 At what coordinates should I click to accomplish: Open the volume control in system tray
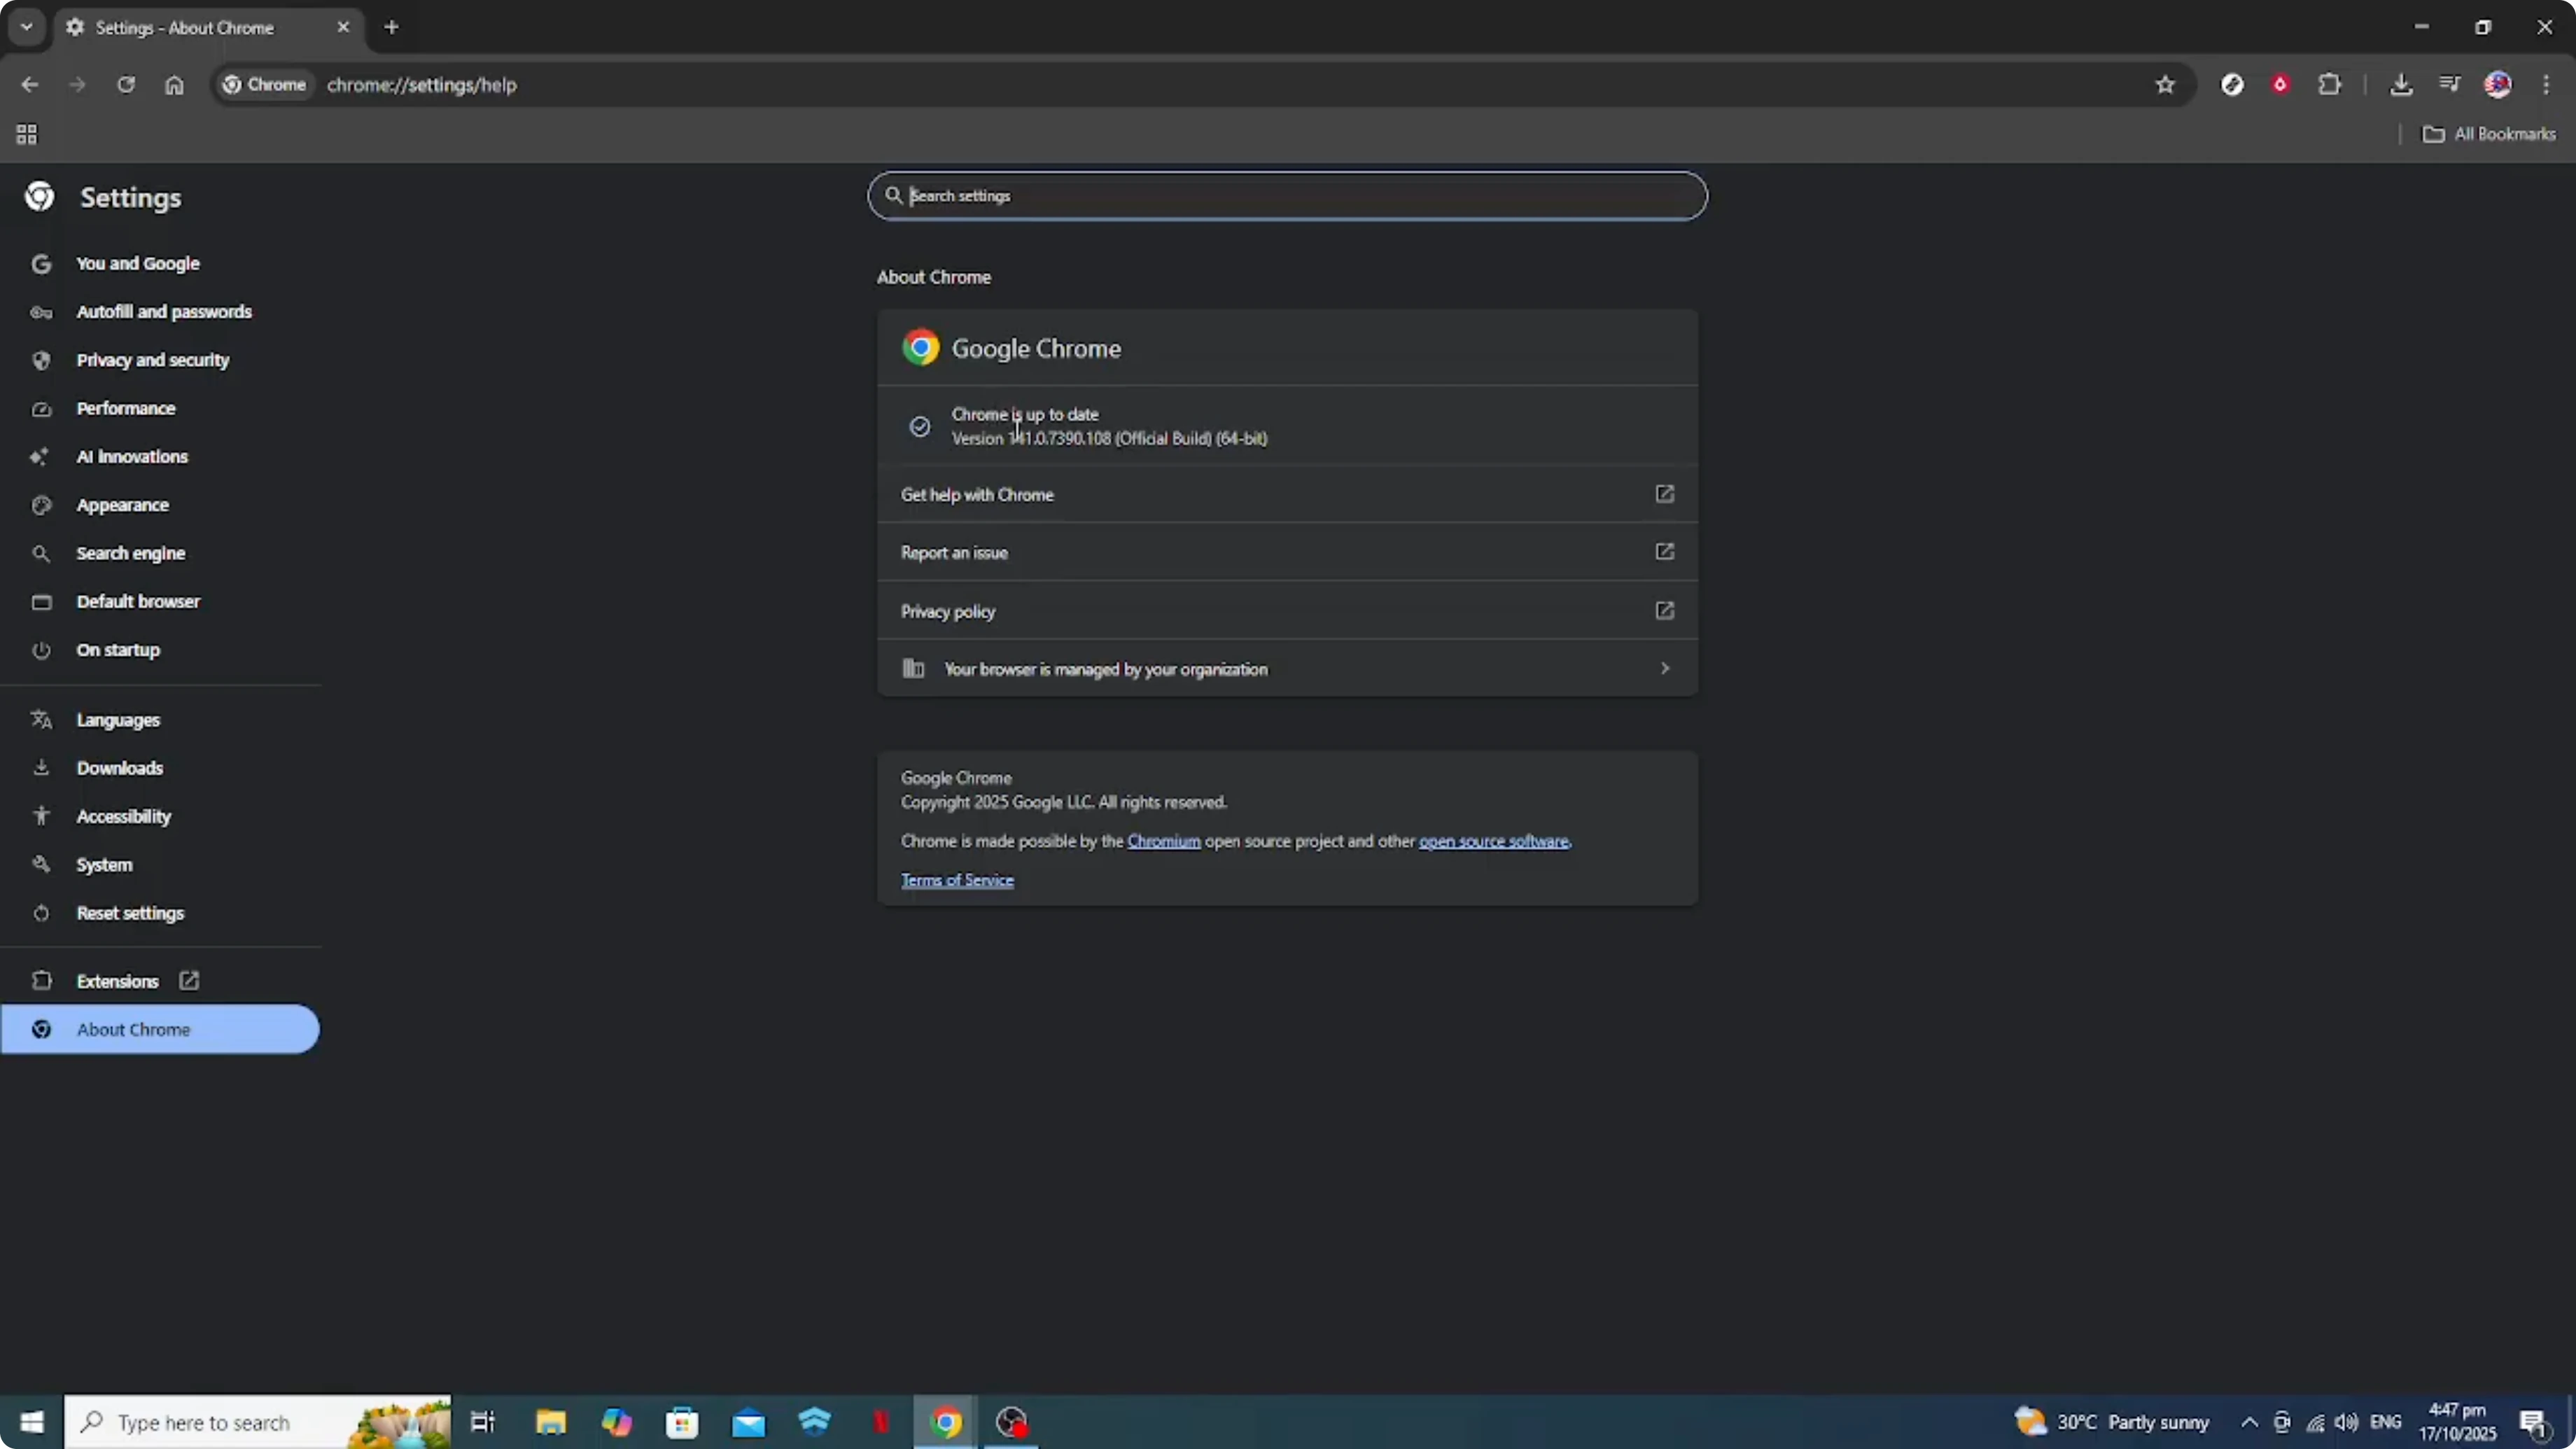[2346, 1422]
